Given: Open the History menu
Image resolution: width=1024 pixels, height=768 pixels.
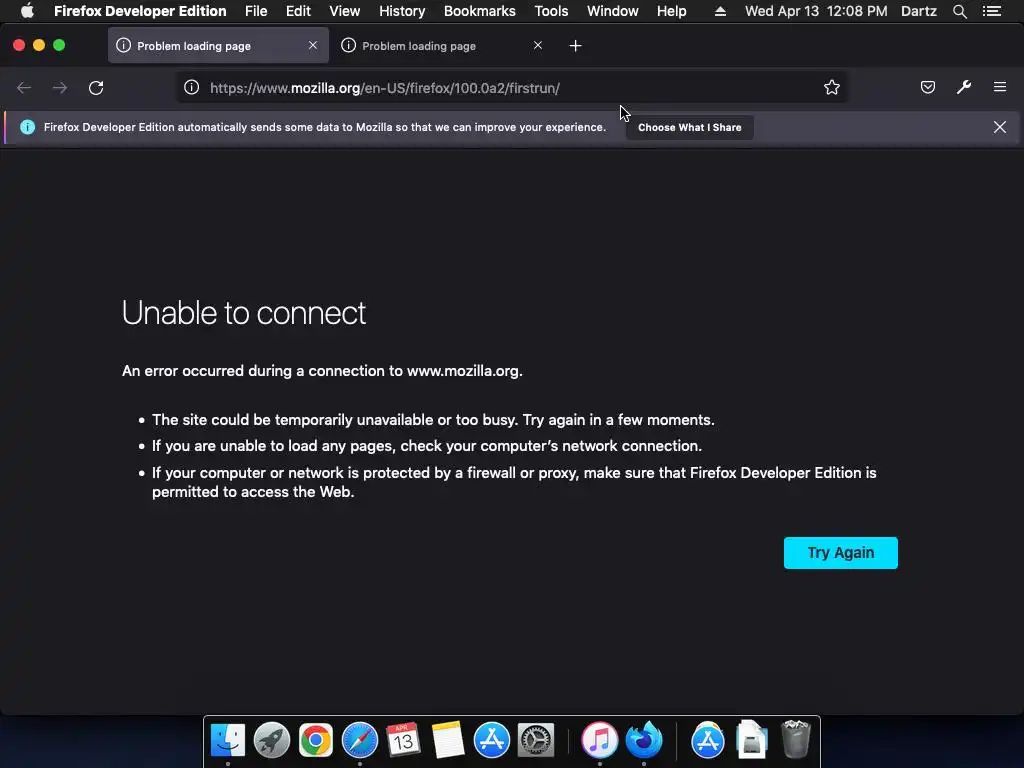Looking at the screenshot, I should (x=402, y=11).
